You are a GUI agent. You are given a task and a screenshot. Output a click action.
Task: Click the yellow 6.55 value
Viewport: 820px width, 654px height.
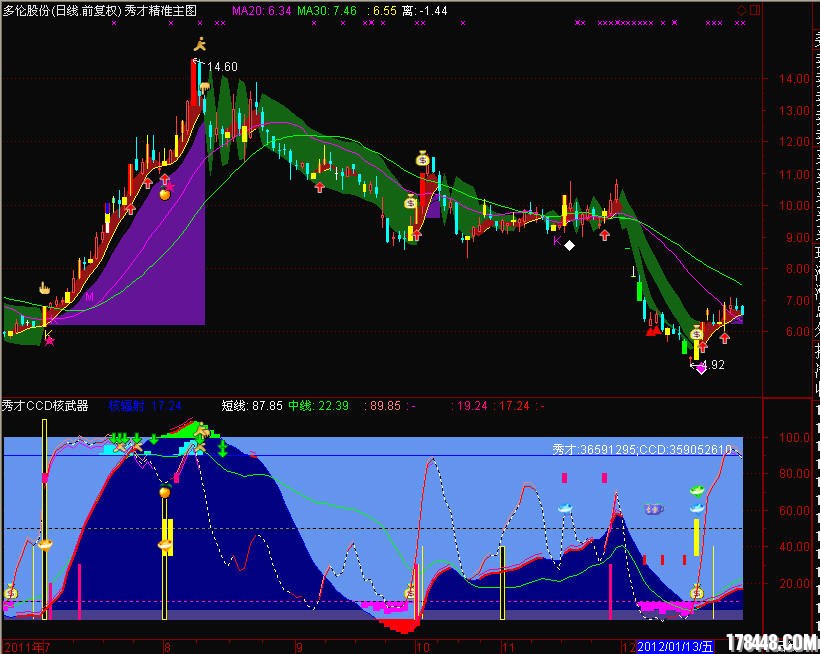coord(384,10)
